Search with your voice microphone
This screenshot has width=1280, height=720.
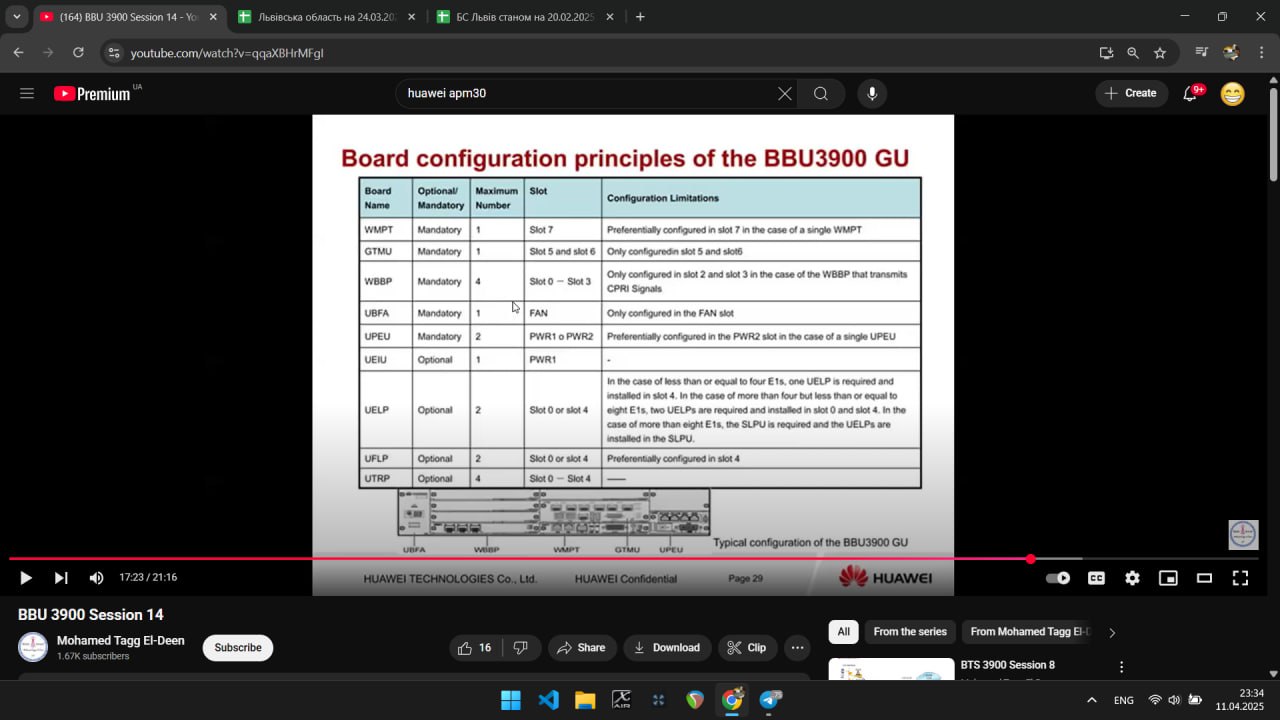872,93
